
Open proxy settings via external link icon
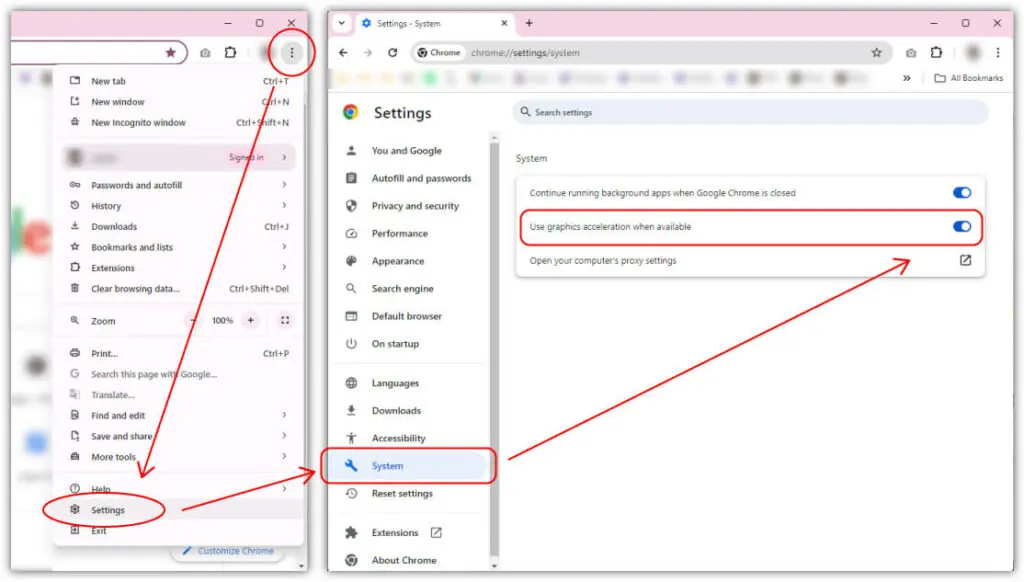coord(965,260)
